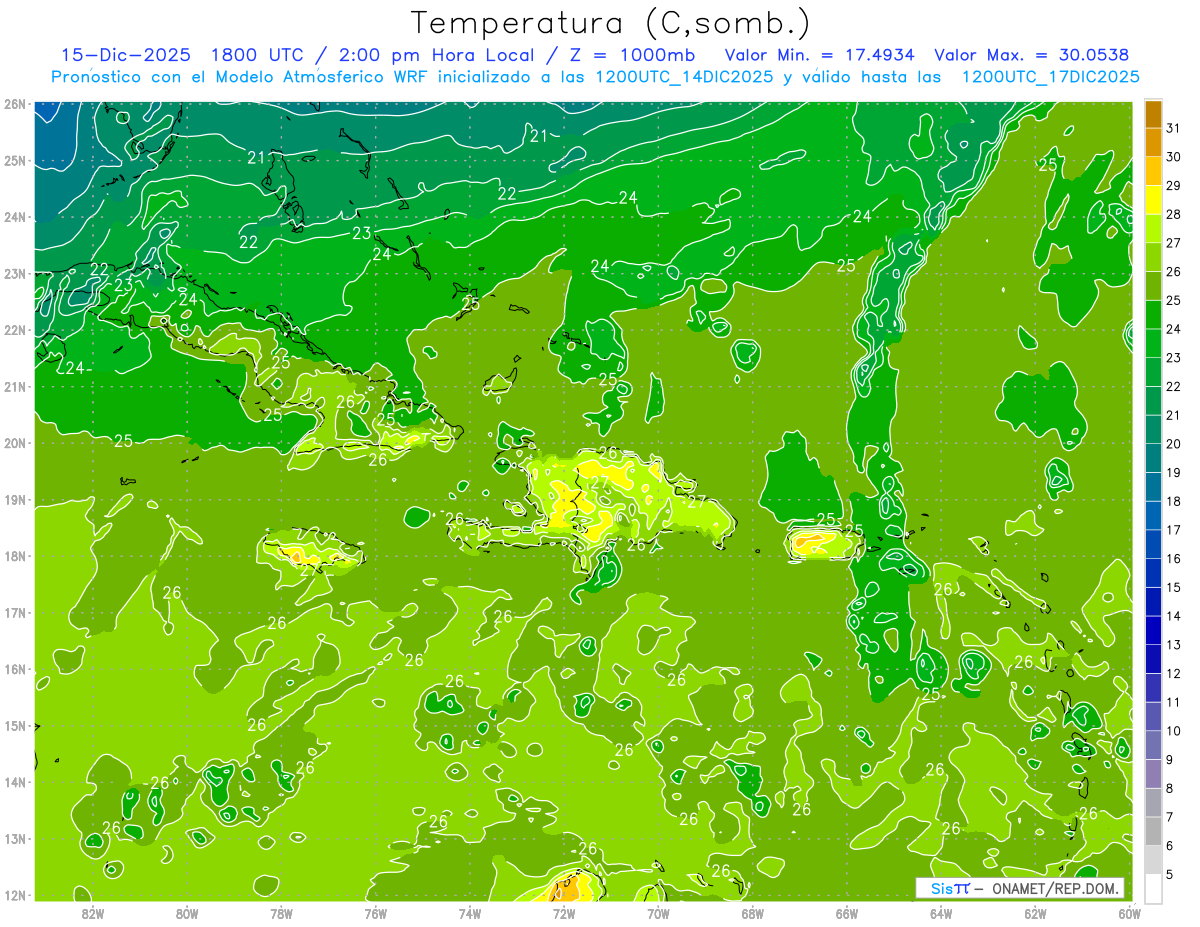This screenshot has width=1200, height=927.
Task: Pick the legend swatch between 19 and 20
Action: (1154, 458)
